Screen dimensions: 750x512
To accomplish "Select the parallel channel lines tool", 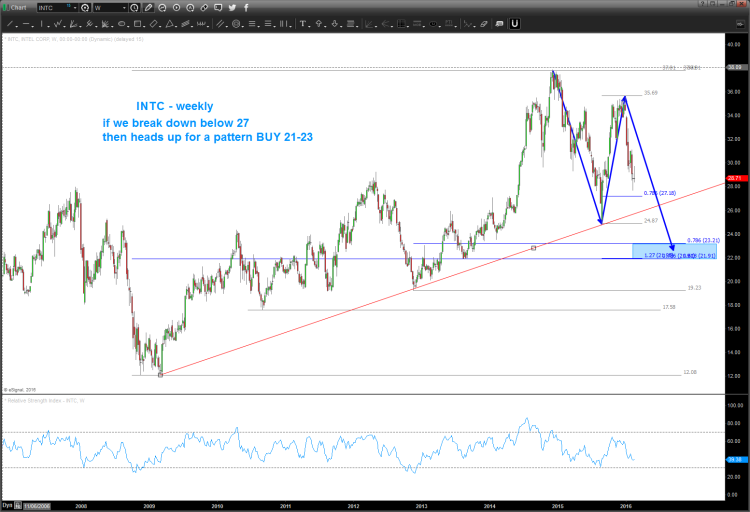I will pyautogui.click(x=220, y=23).
